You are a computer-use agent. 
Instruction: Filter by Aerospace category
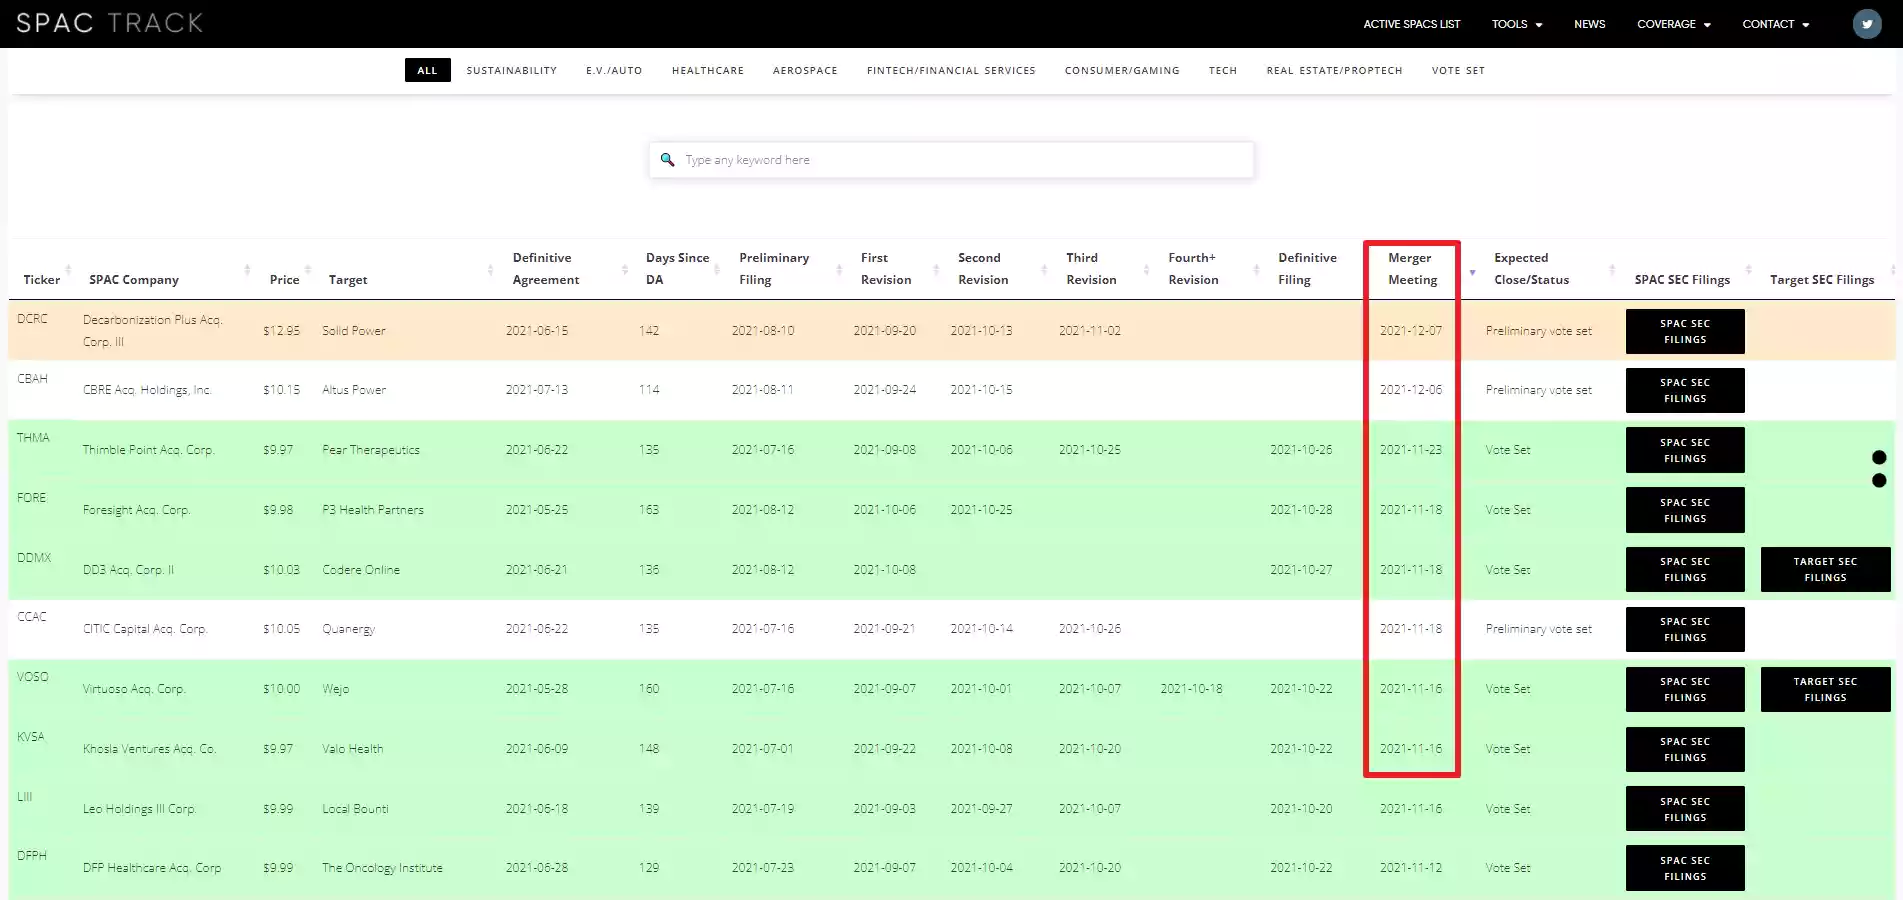[805, 70]
